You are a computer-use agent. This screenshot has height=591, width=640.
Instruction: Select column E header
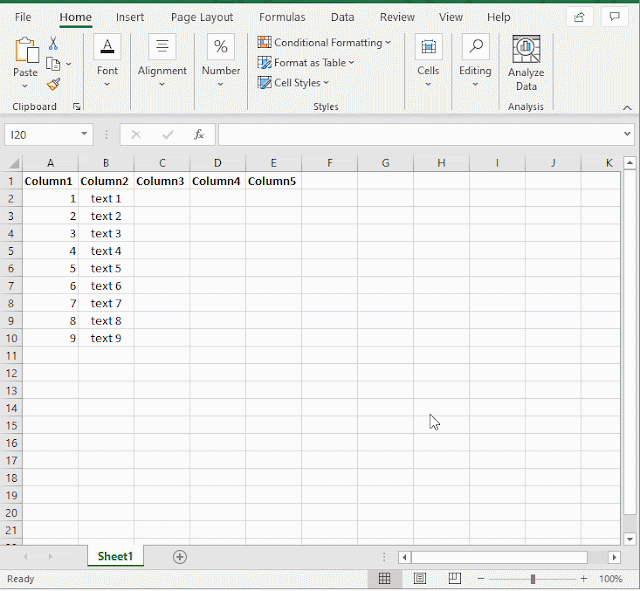[x=273, y=163]
